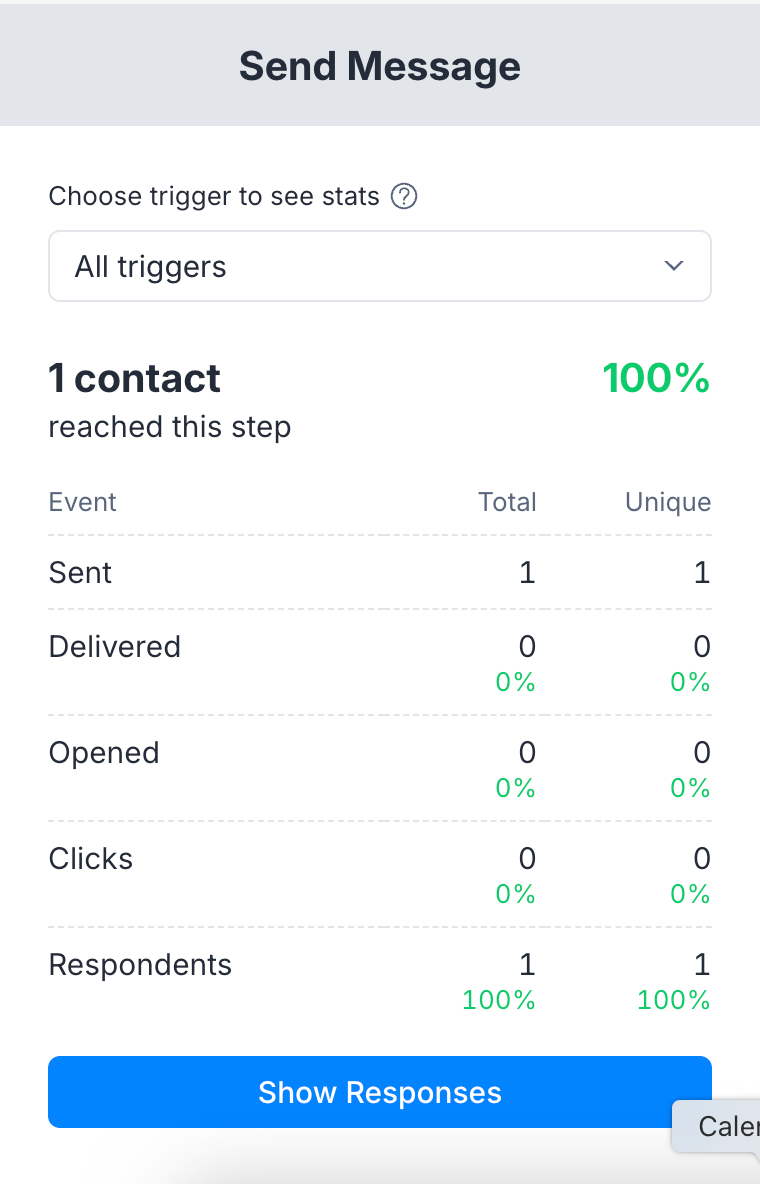Click the Respondents unique 100% value
The width and height of the screenshot is (760, 1184).
[674, 1000]
